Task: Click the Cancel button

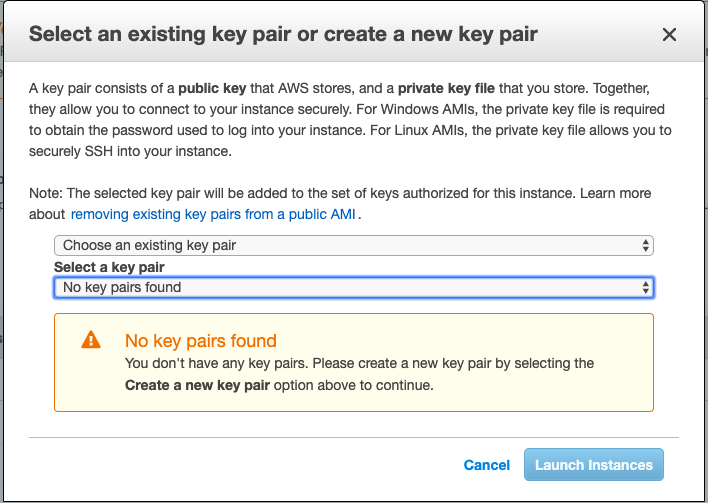Action: point(487,465)
